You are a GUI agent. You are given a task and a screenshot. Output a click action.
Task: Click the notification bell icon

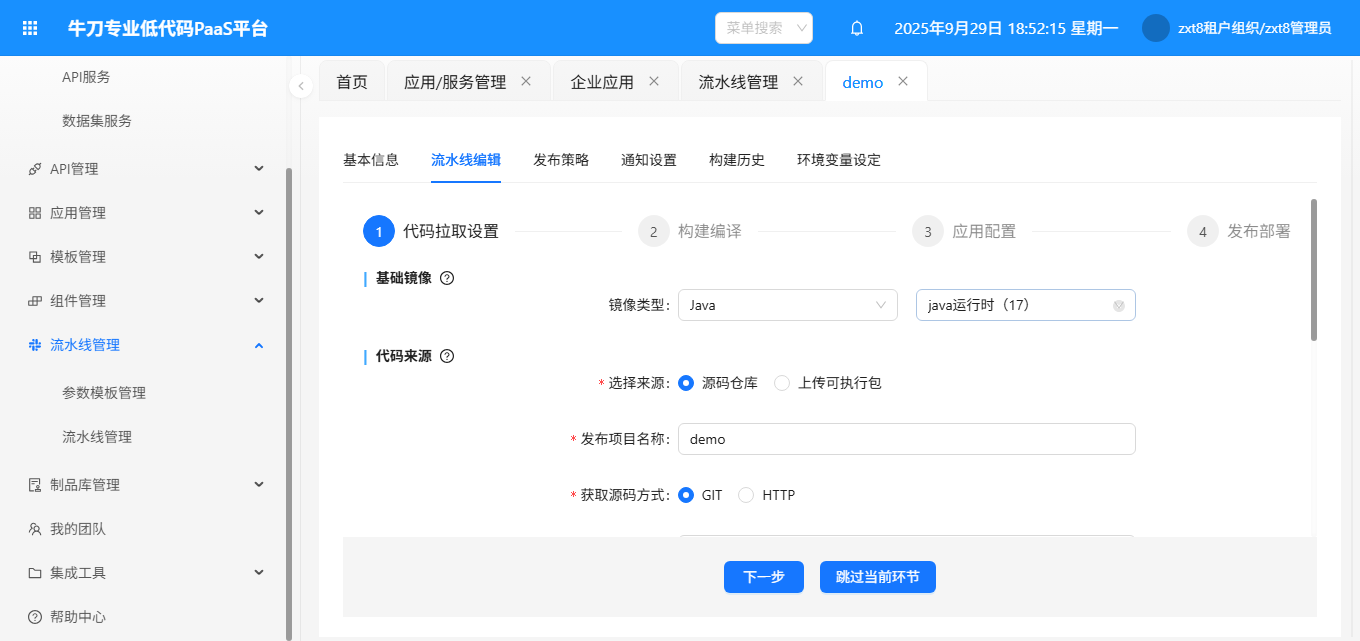pos(856,28)
